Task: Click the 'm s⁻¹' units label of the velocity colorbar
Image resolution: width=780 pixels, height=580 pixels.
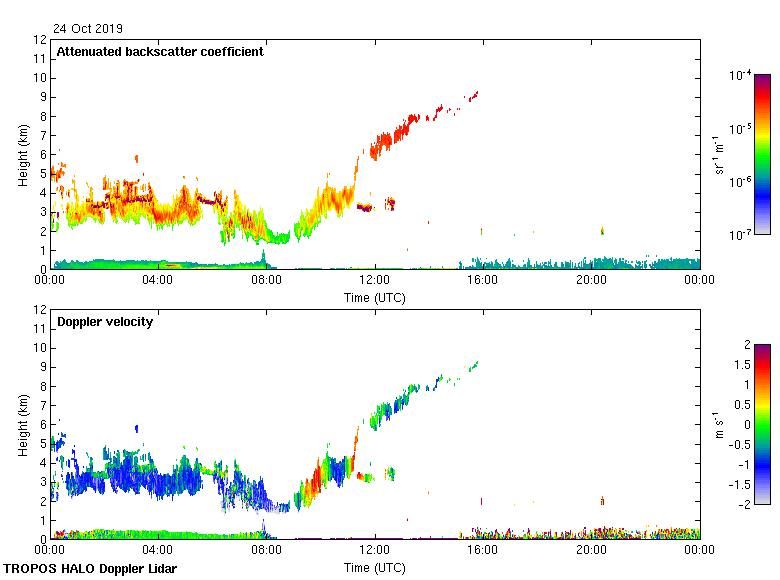Action: [720, 424]
